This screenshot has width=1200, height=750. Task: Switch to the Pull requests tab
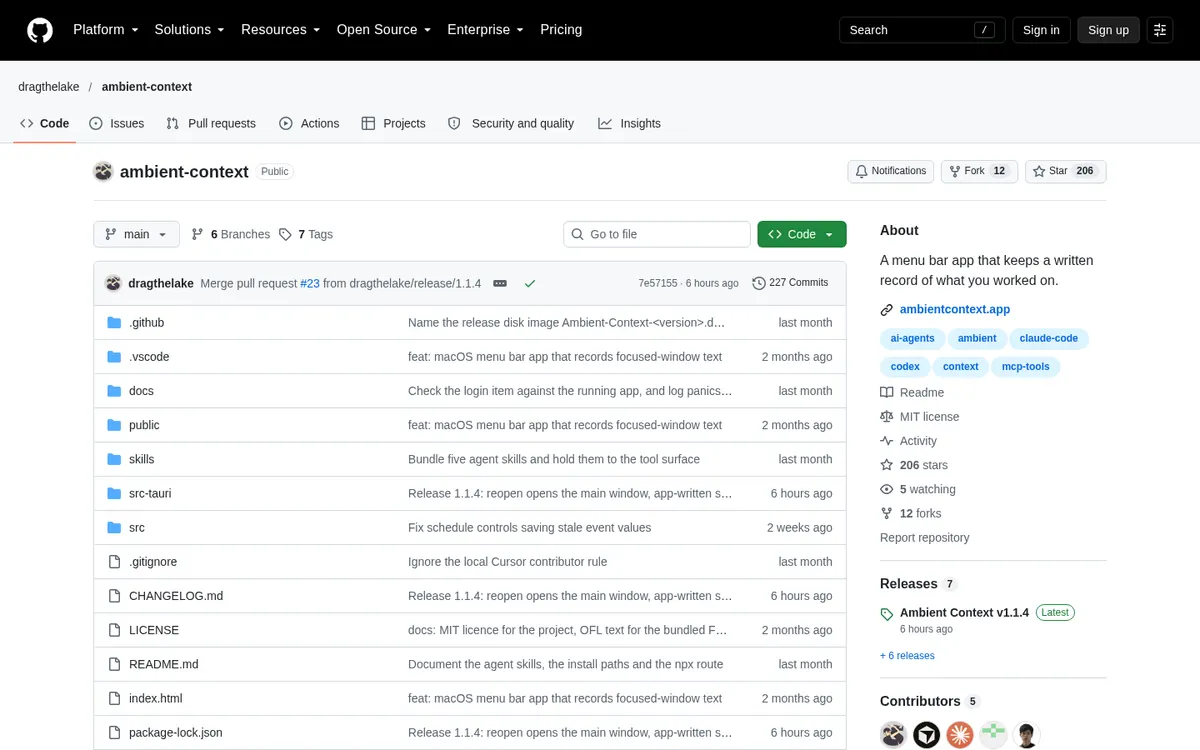coord(210,123)
